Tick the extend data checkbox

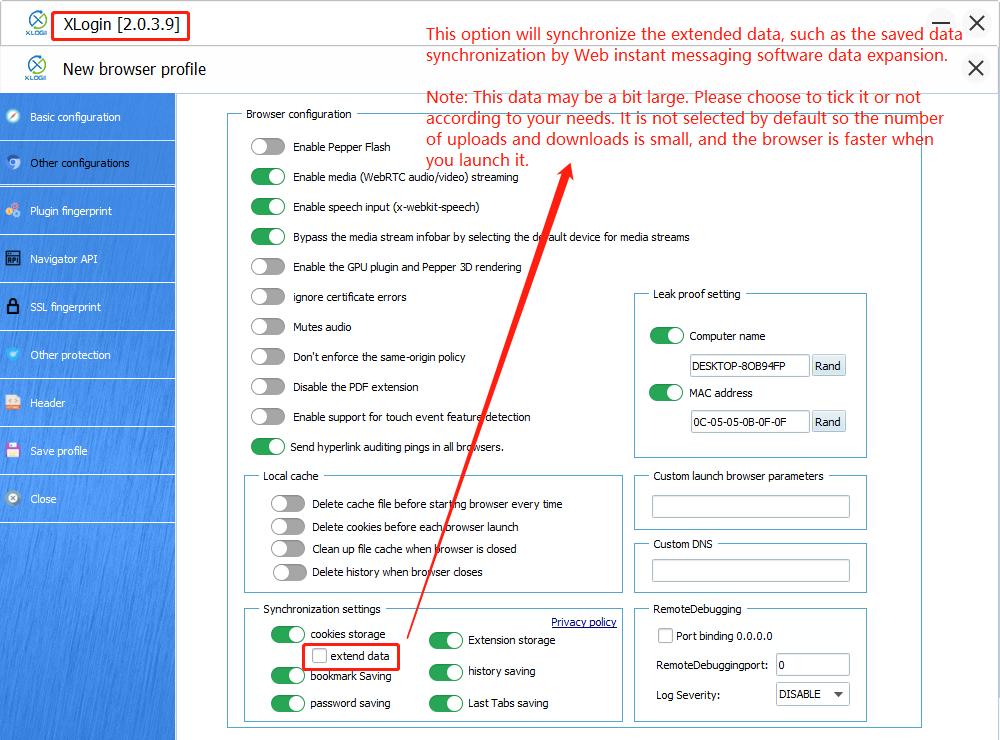click(320, 656)
